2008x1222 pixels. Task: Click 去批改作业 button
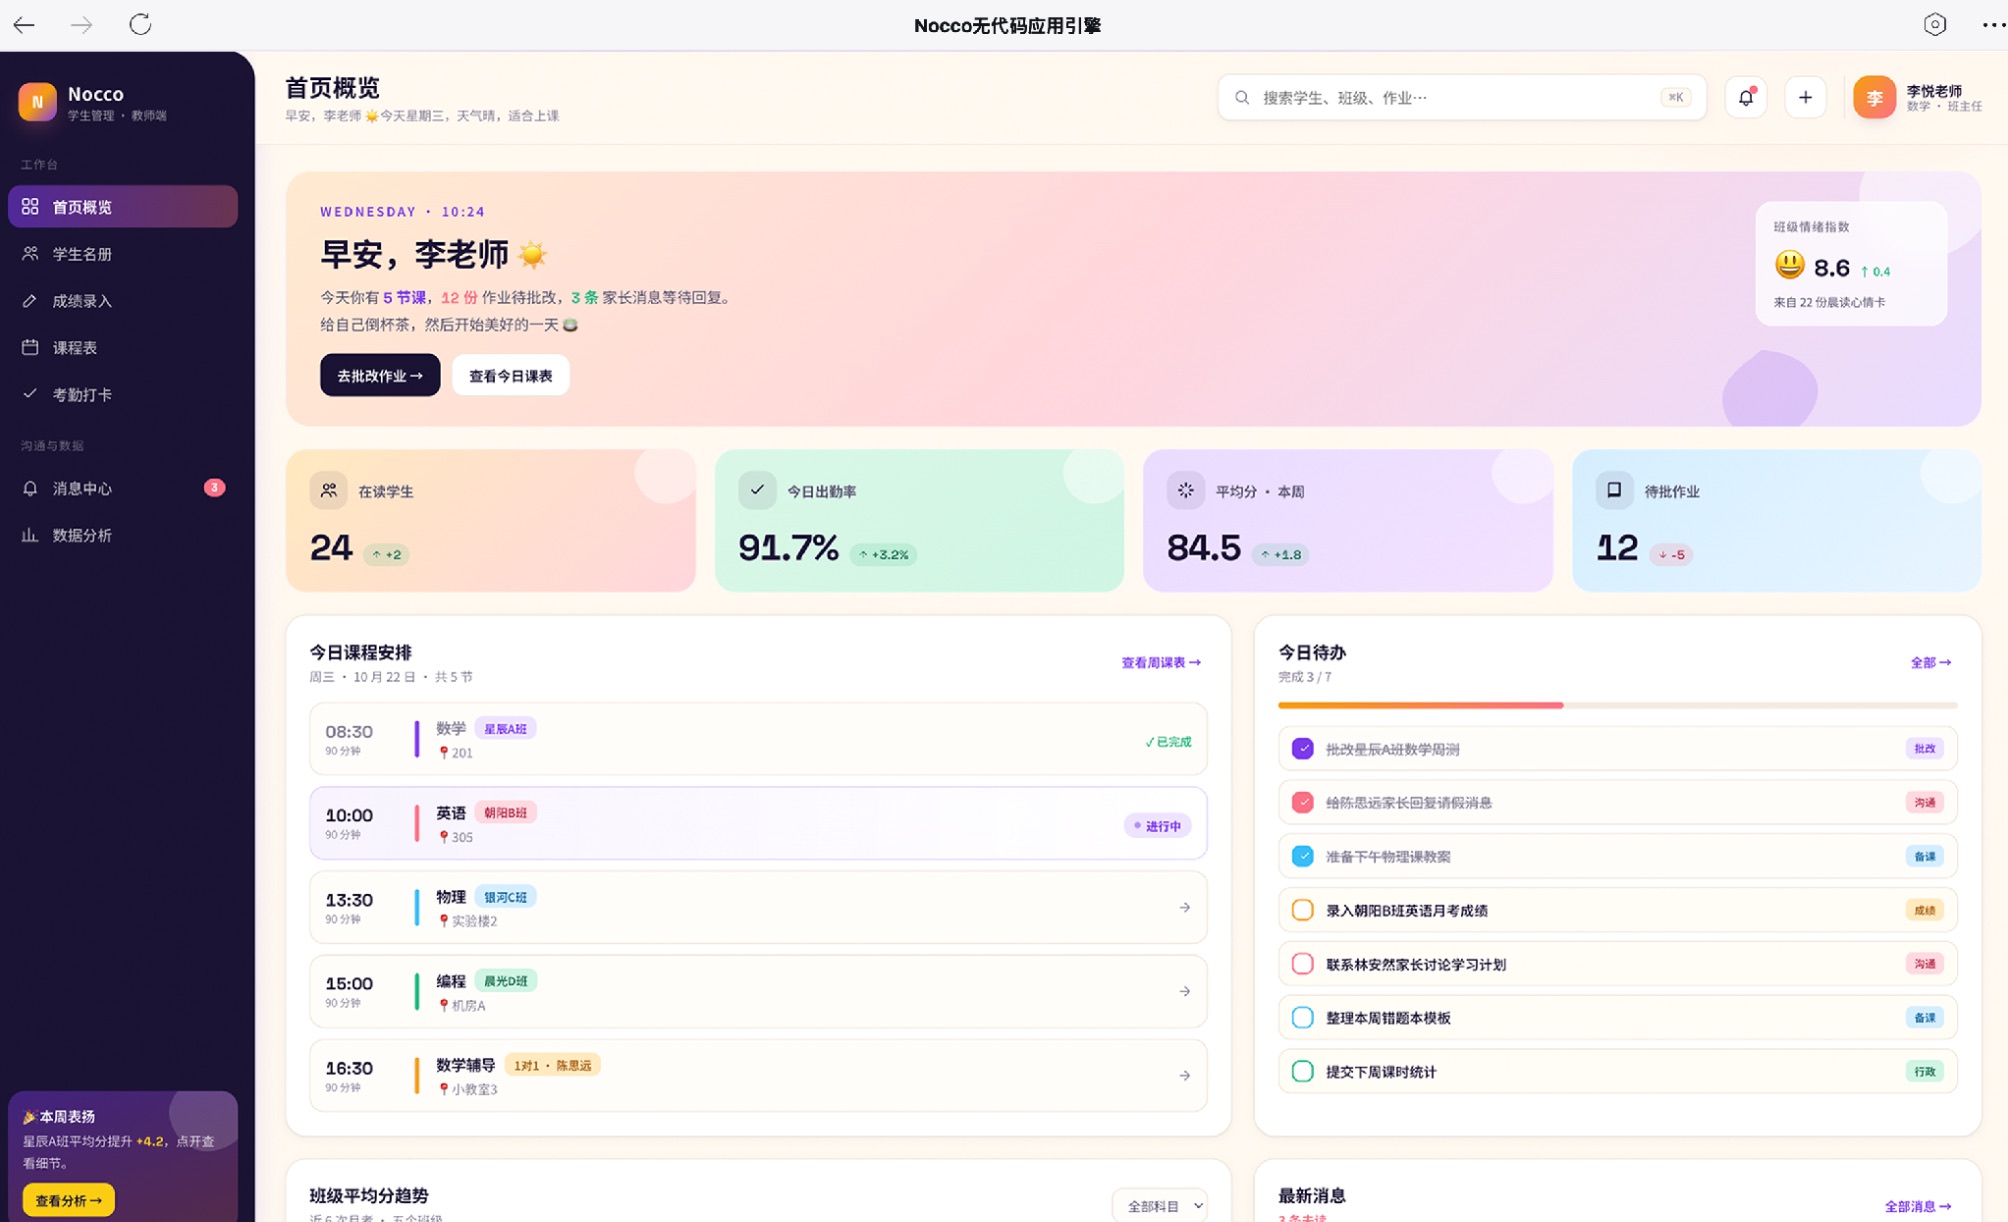click(x=380, y=376)
